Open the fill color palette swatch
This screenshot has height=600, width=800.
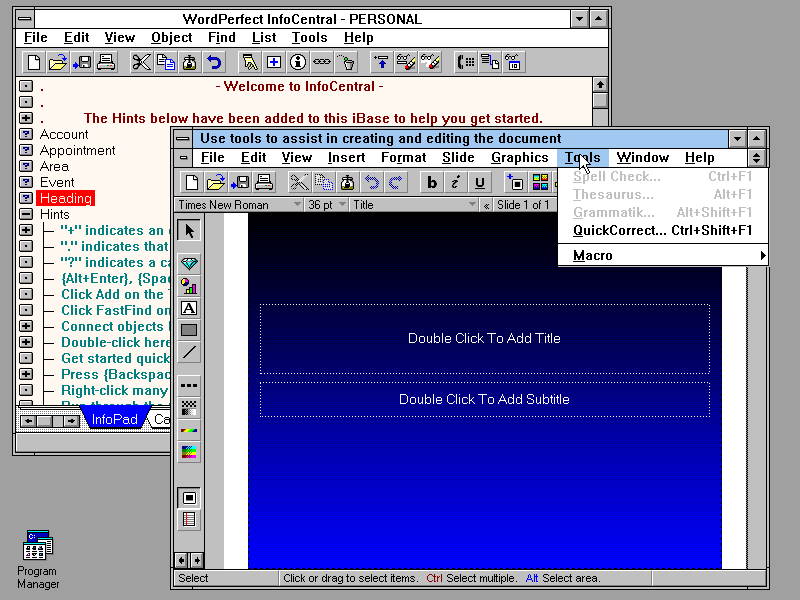(x=189, y=452)
